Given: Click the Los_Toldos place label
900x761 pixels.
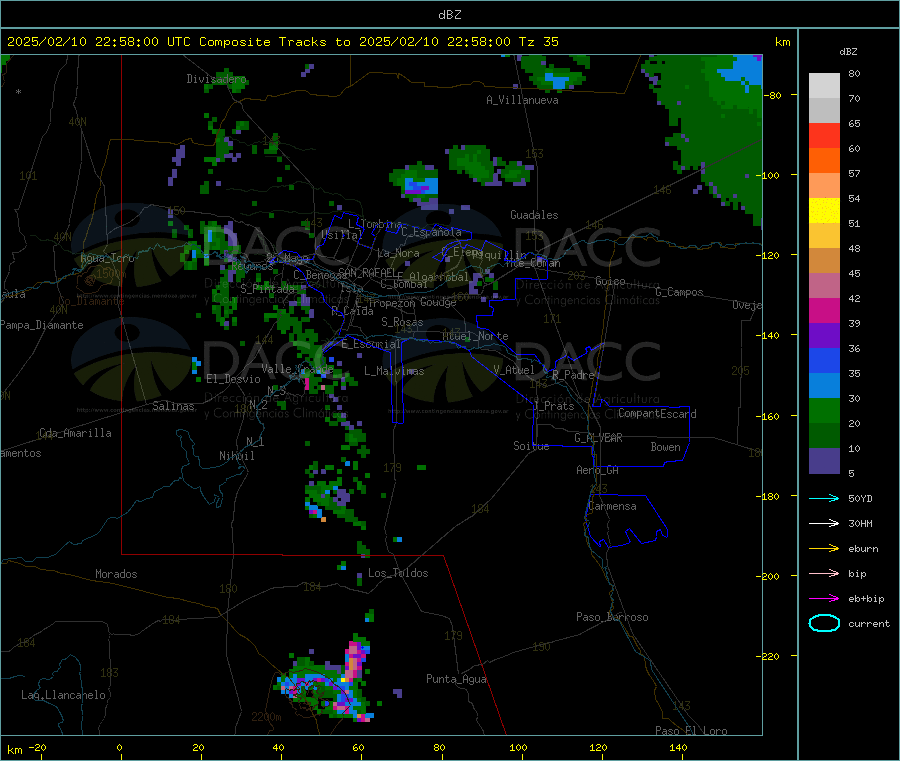Looking at the screenshot, I should (x=398, y=573).
